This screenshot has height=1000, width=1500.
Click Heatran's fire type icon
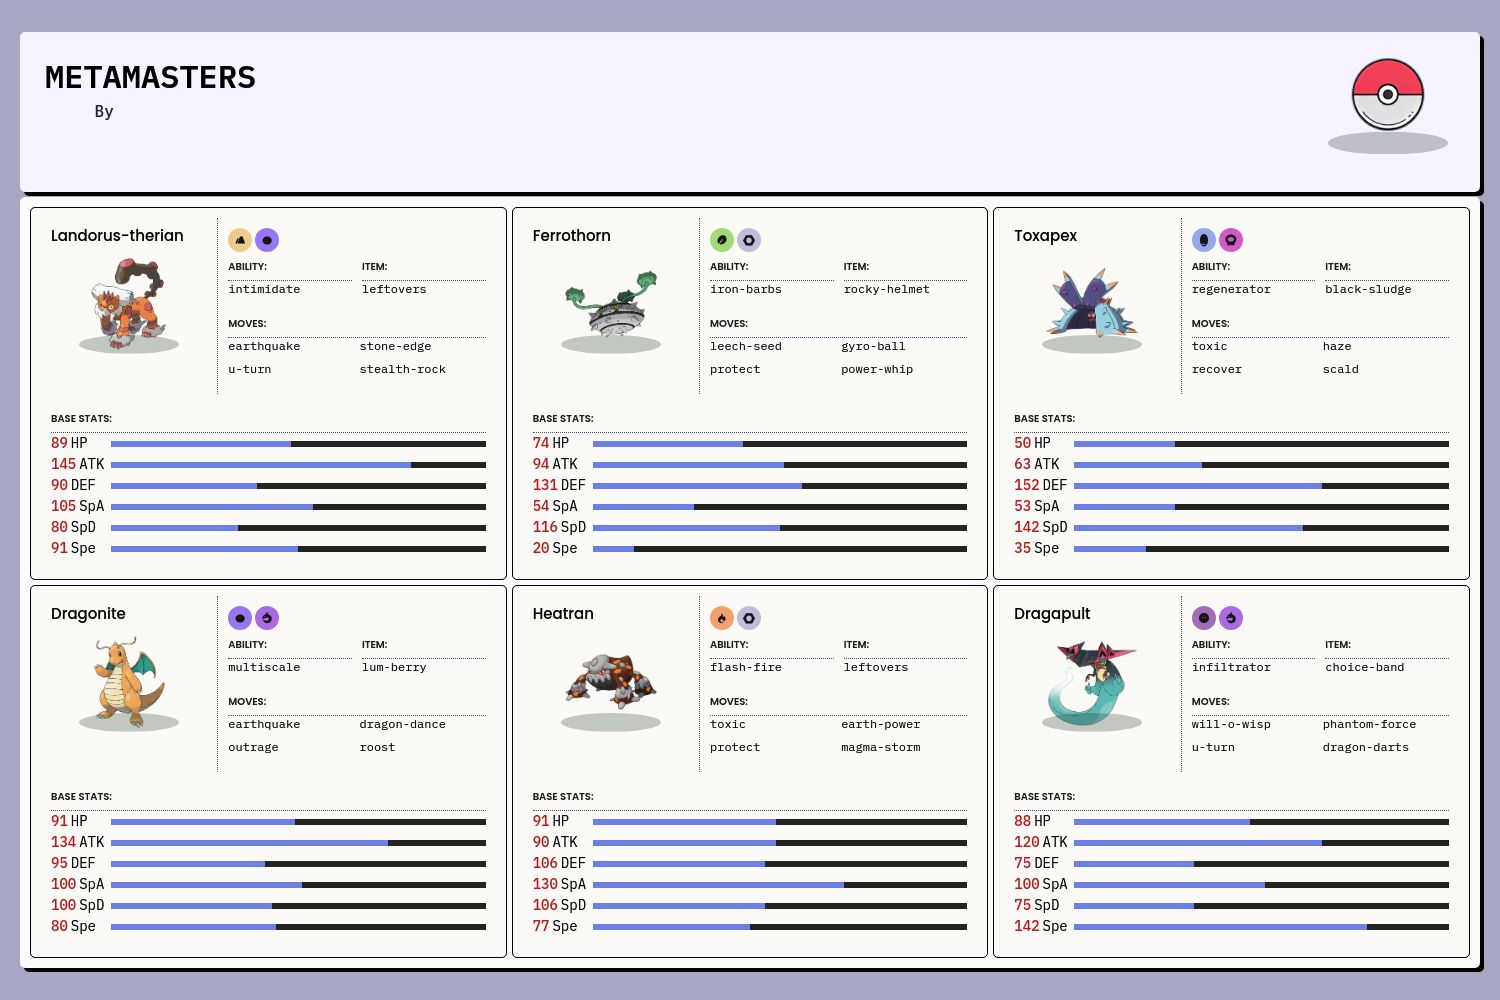click(722, 618)
